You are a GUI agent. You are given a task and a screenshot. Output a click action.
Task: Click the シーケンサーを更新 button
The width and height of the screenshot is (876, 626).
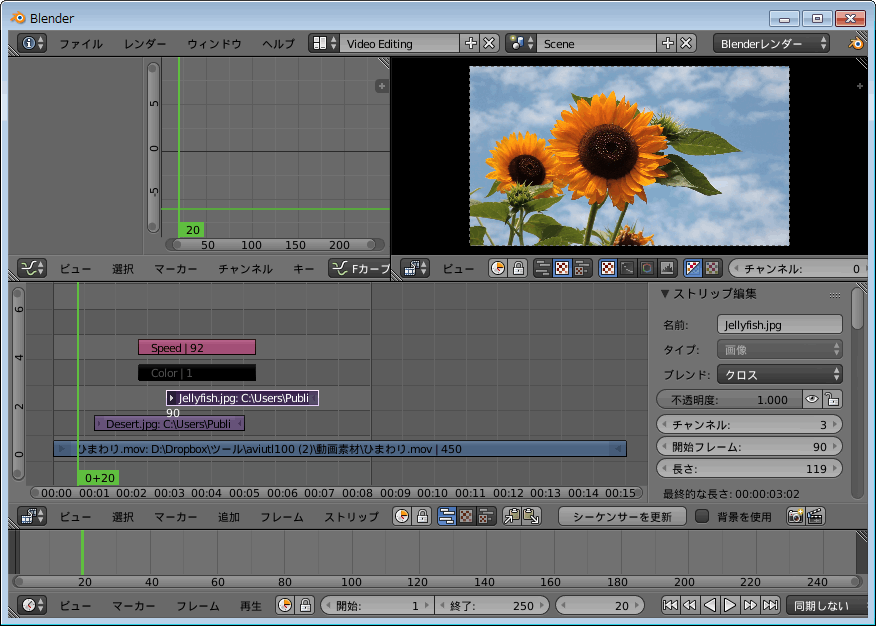(x=622, y=516)
